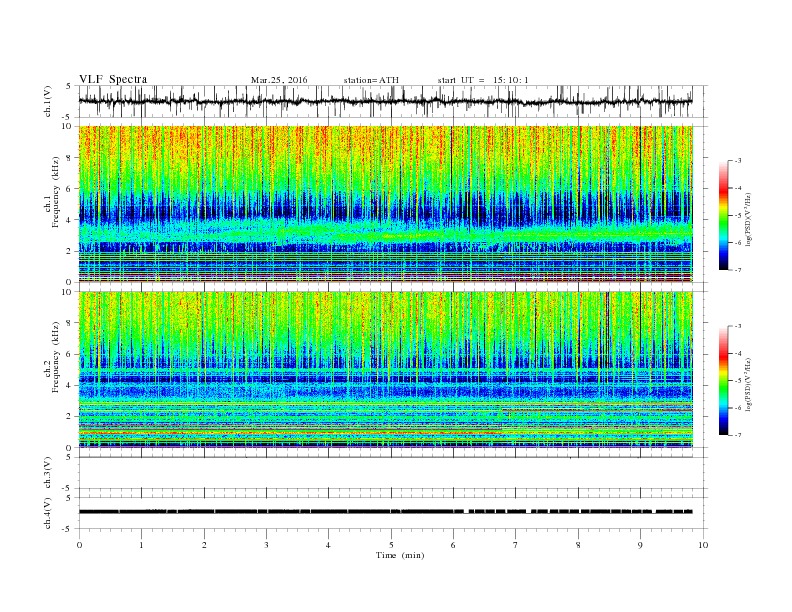Click the ch.1 voltage waveform trace panel
Image resolution: width=792 pixels, height=612 pixels.
point(392,101)
